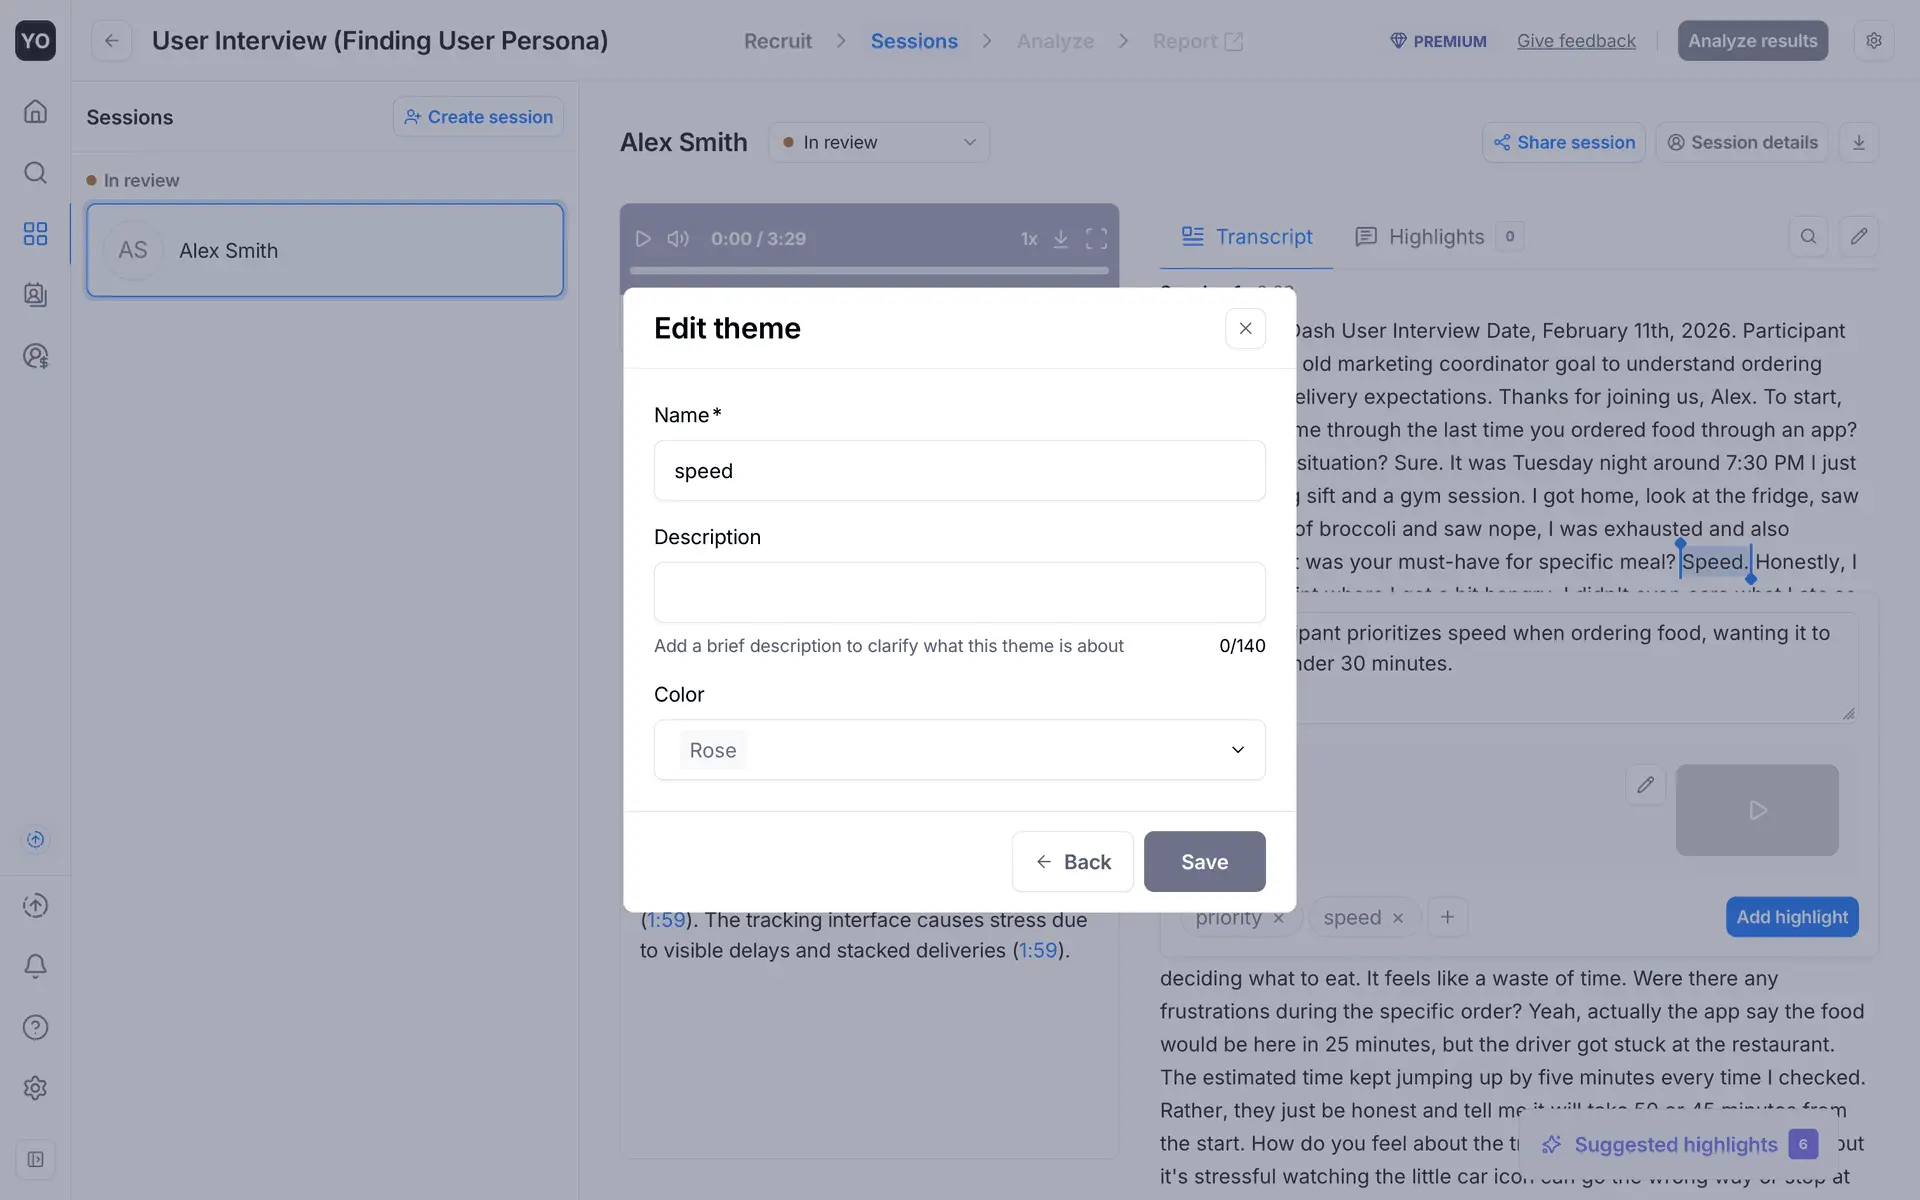This screenshot has height=1200, width=1920.
Task: Click the edit transcript pencil icon
Action: coord(1858,237)
